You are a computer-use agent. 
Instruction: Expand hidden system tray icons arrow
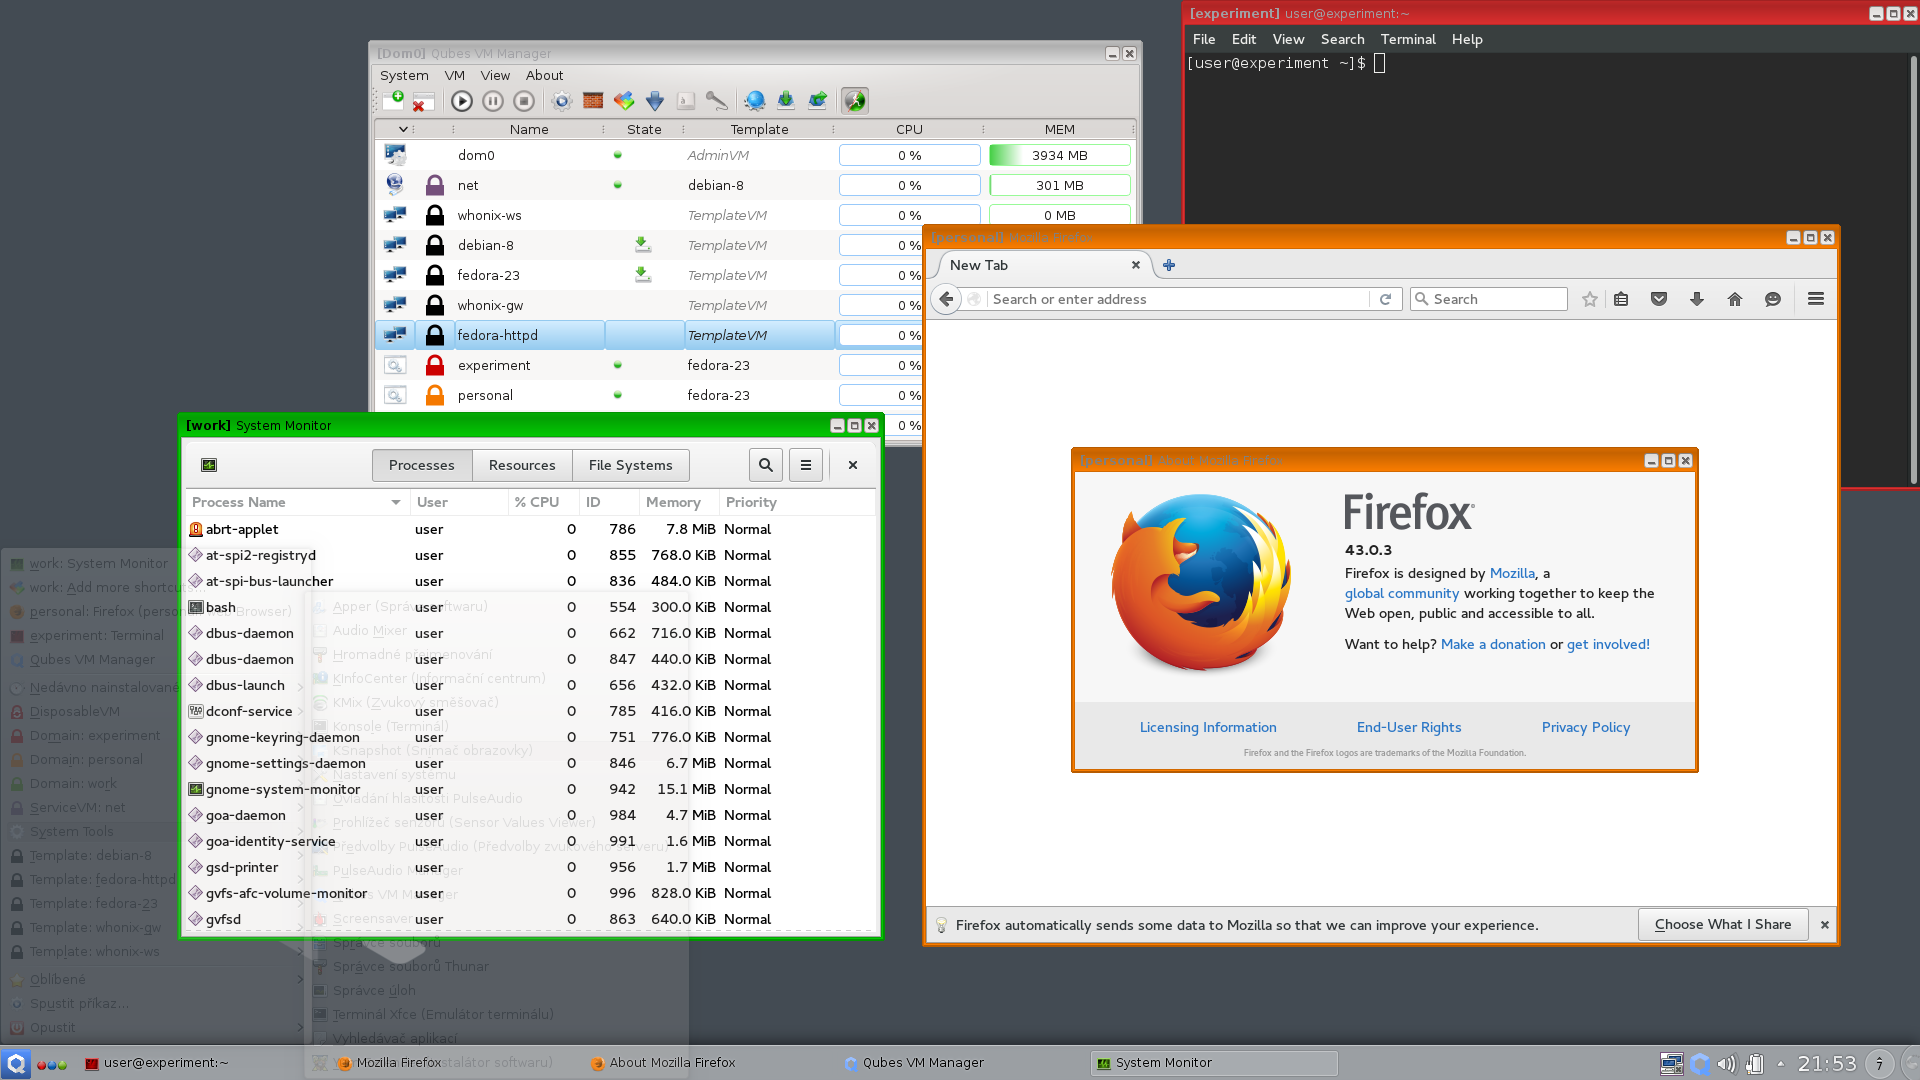1780,1064
